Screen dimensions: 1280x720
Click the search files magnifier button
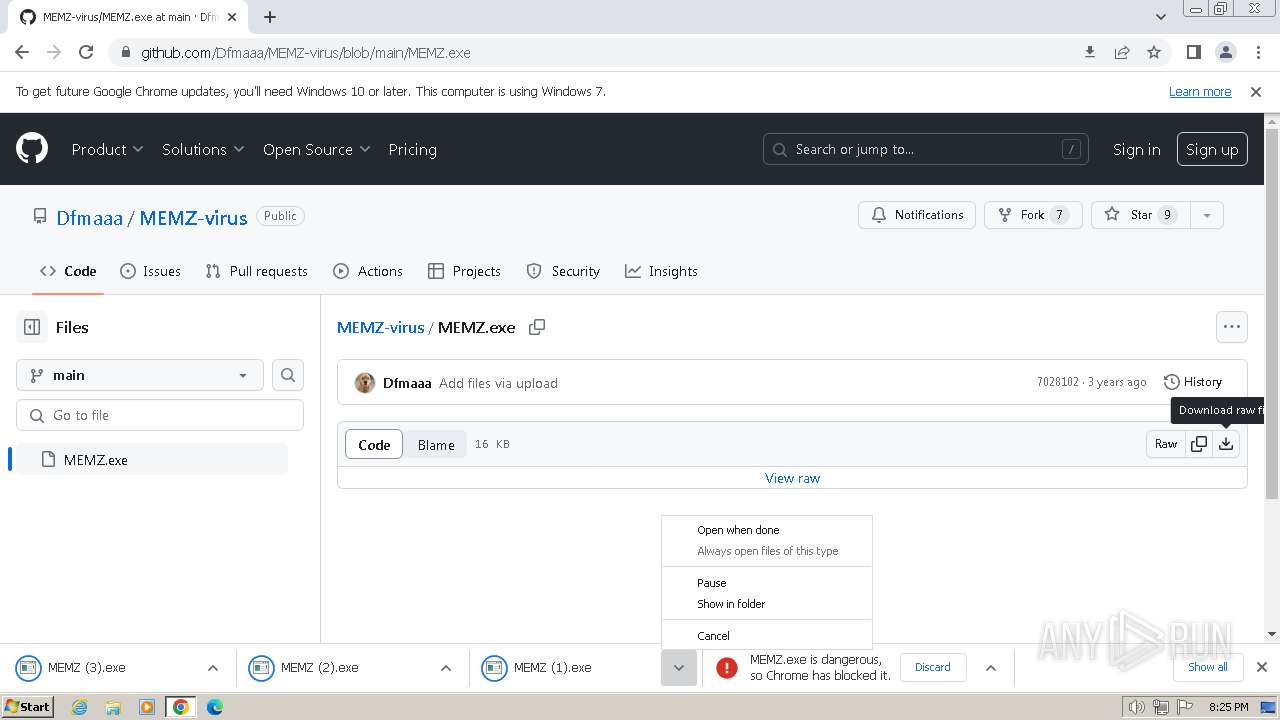click(x=288, y=375)
